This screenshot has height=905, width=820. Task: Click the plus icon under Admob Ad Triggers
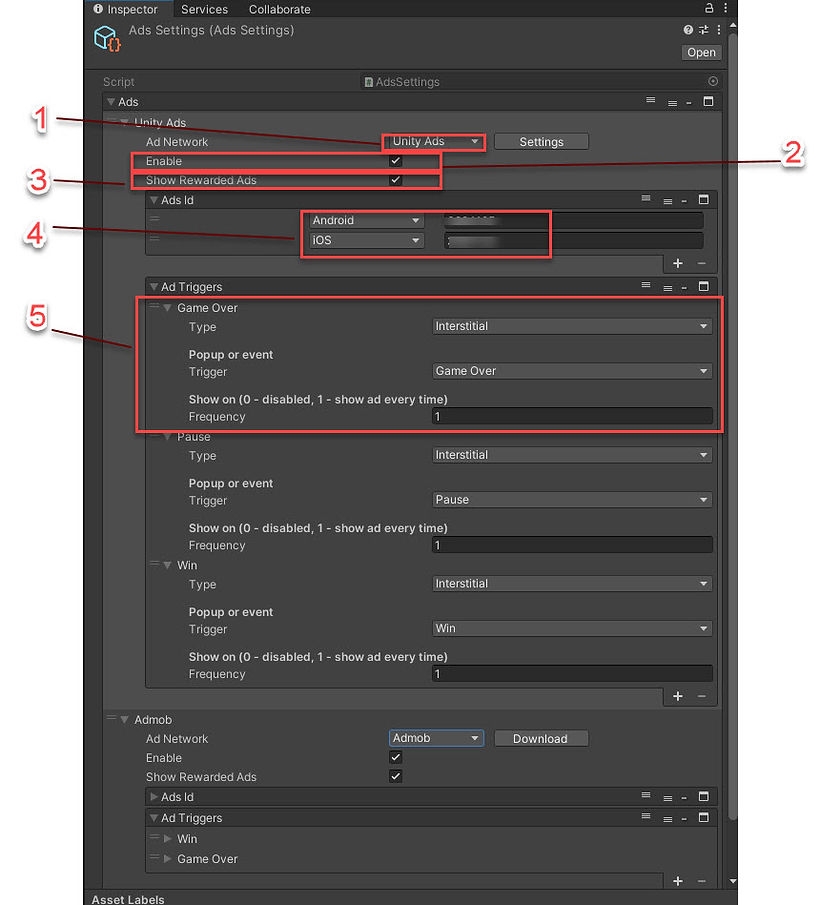(x=677, y=880)
